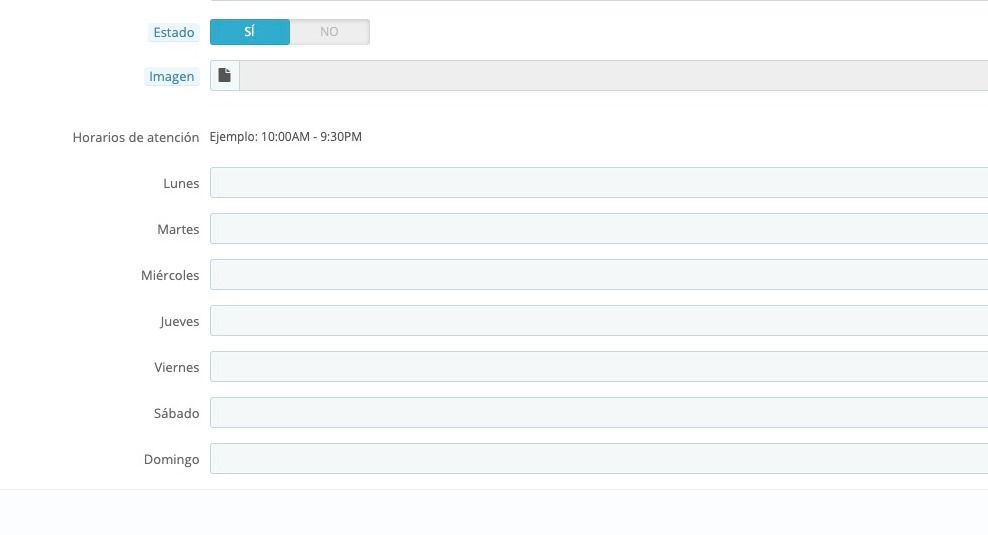
Task: Select the Miércoles hours input field
Action: click(x=599, y=275)
